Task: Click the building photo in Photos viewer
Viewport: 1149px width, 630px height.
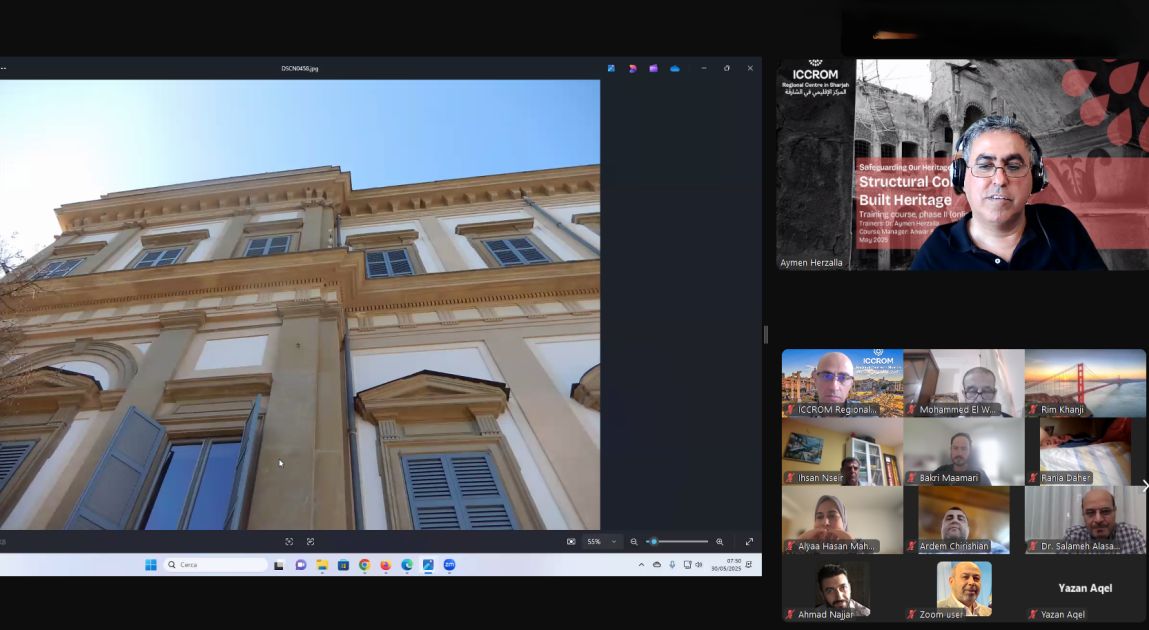Action: (300, 304)
